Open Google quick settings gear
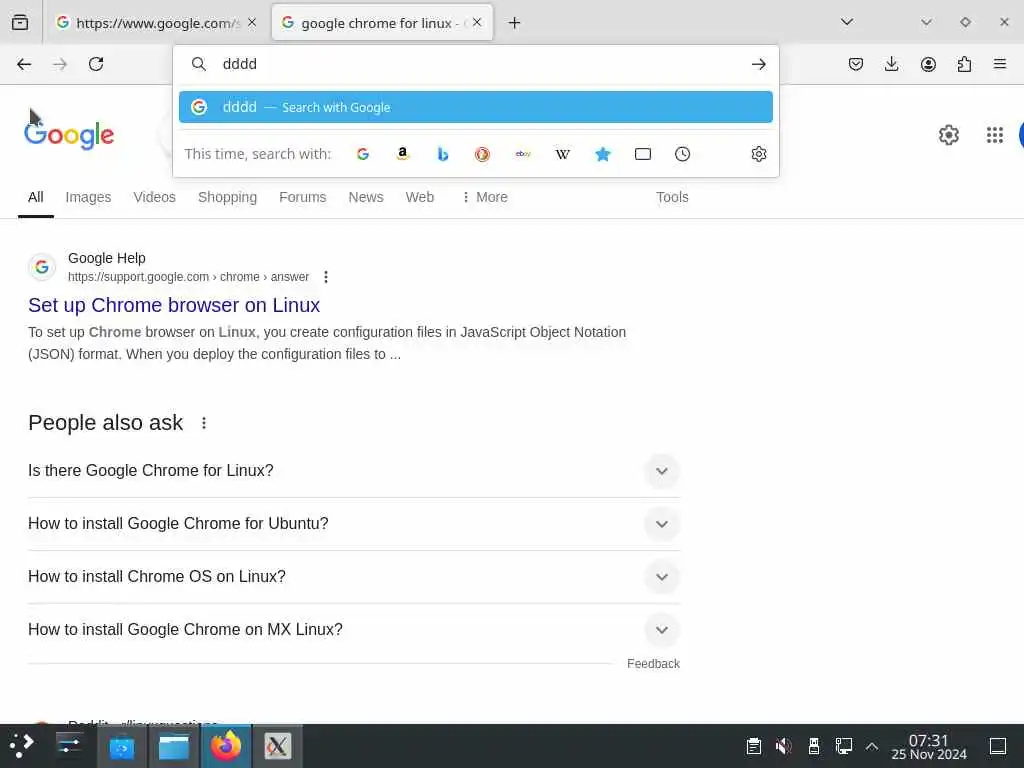 click(949, 135)
